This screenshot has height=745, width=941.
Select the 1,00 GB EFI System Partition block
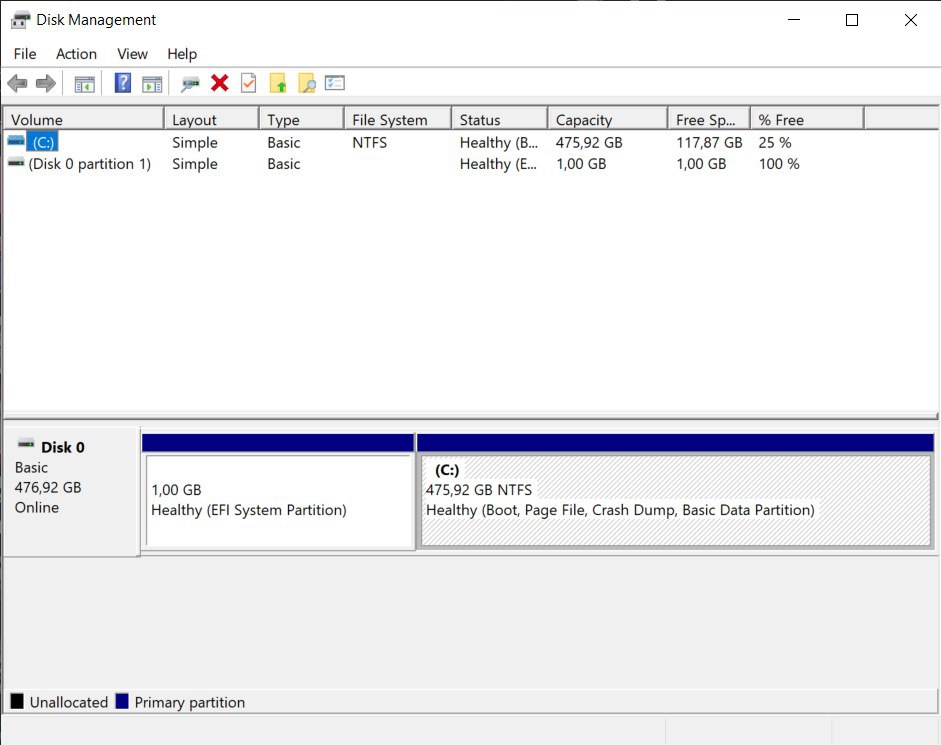click(x=278, y=501)
